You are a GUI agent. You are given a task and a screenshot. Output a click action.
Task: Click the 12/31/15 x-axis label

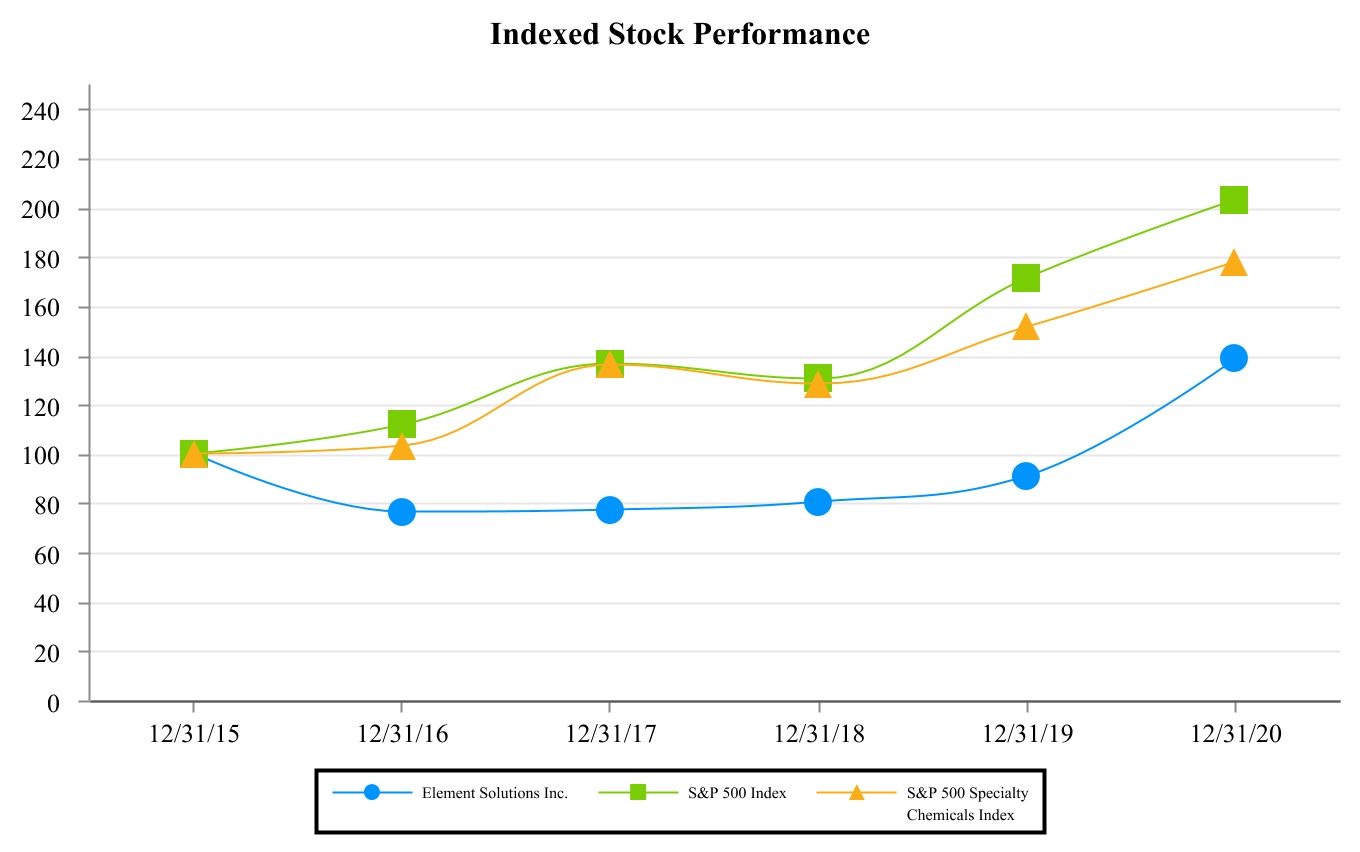194,733
